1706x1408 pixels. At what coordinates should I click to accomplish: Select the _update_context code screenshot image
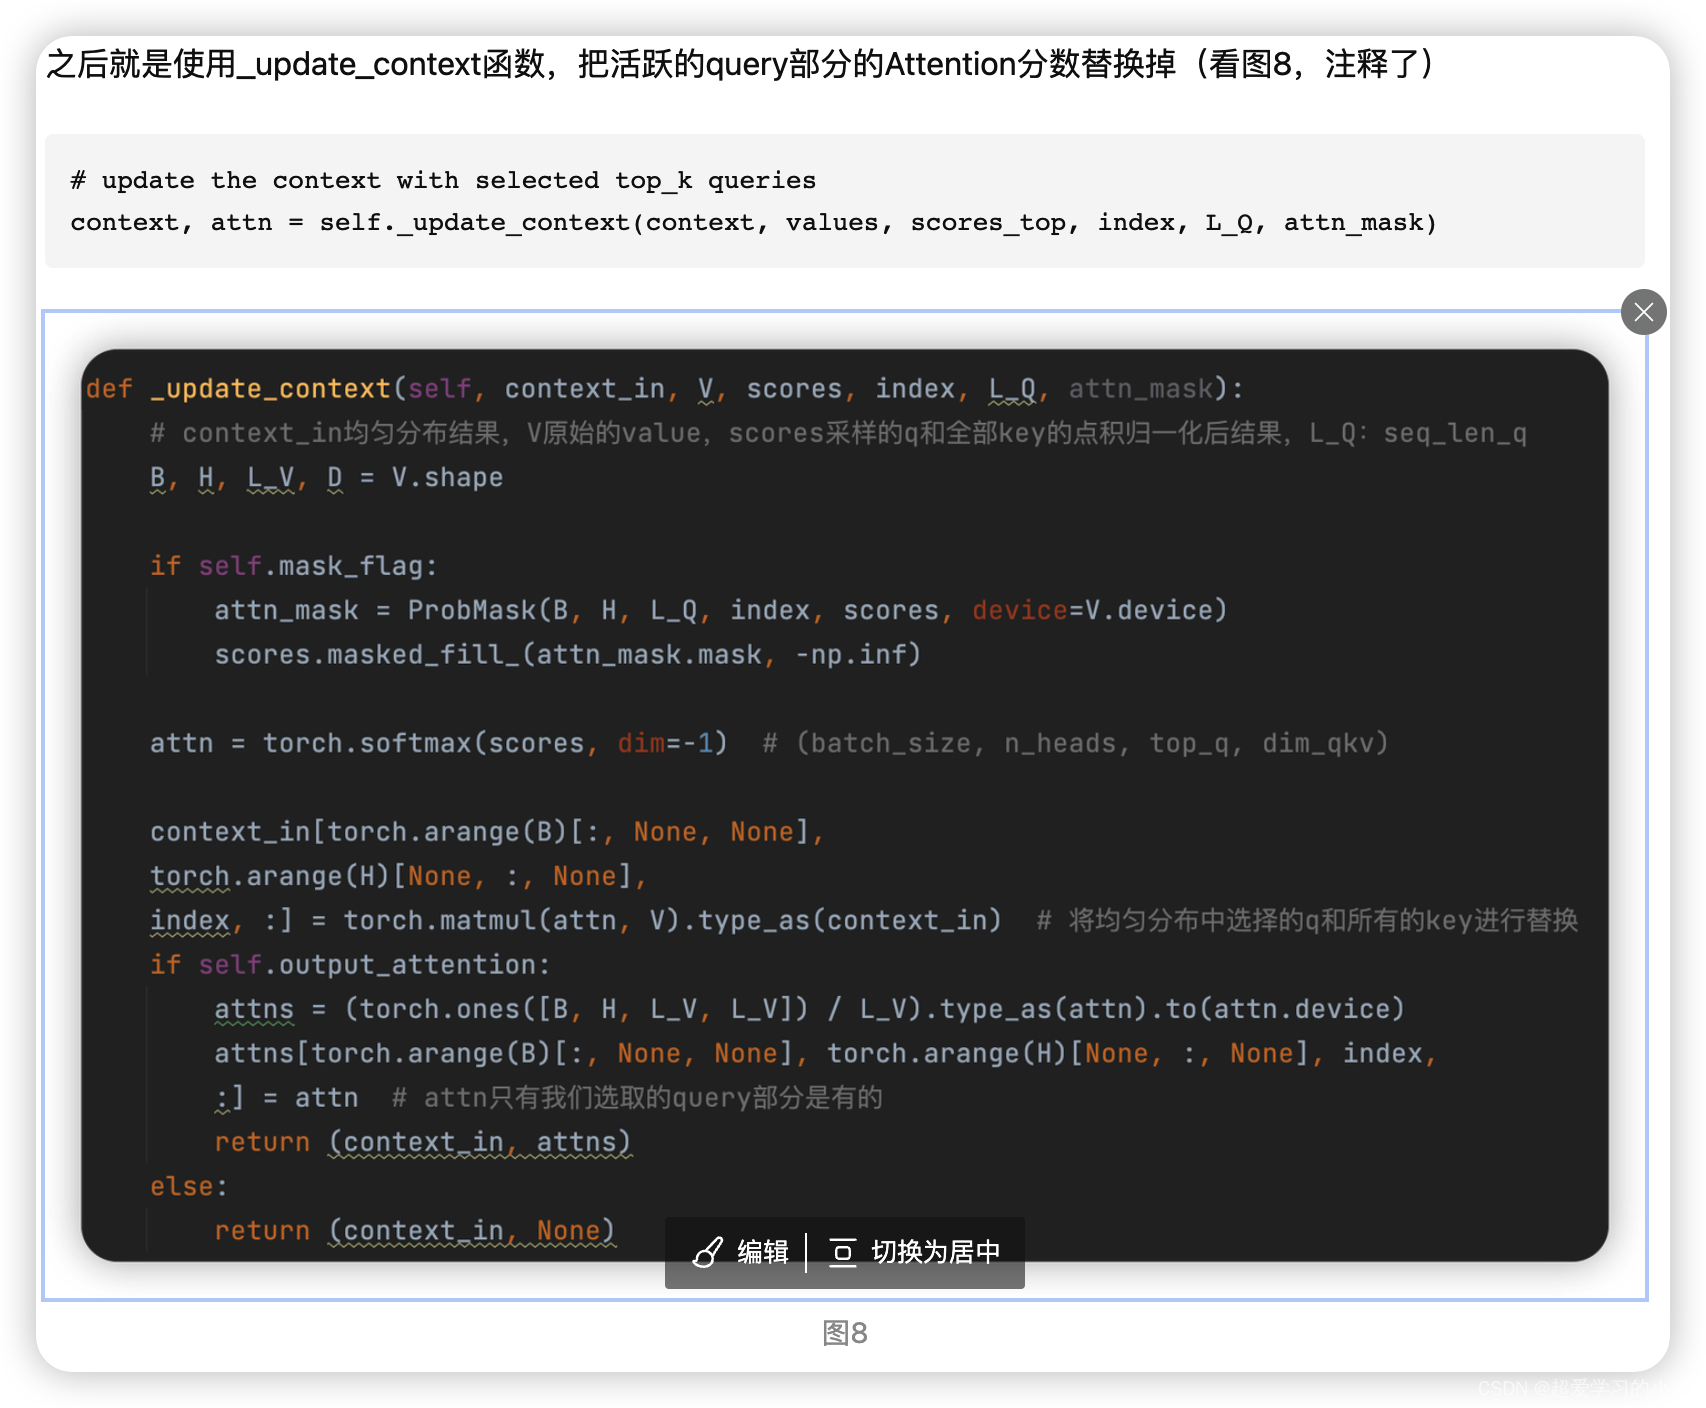845,805
